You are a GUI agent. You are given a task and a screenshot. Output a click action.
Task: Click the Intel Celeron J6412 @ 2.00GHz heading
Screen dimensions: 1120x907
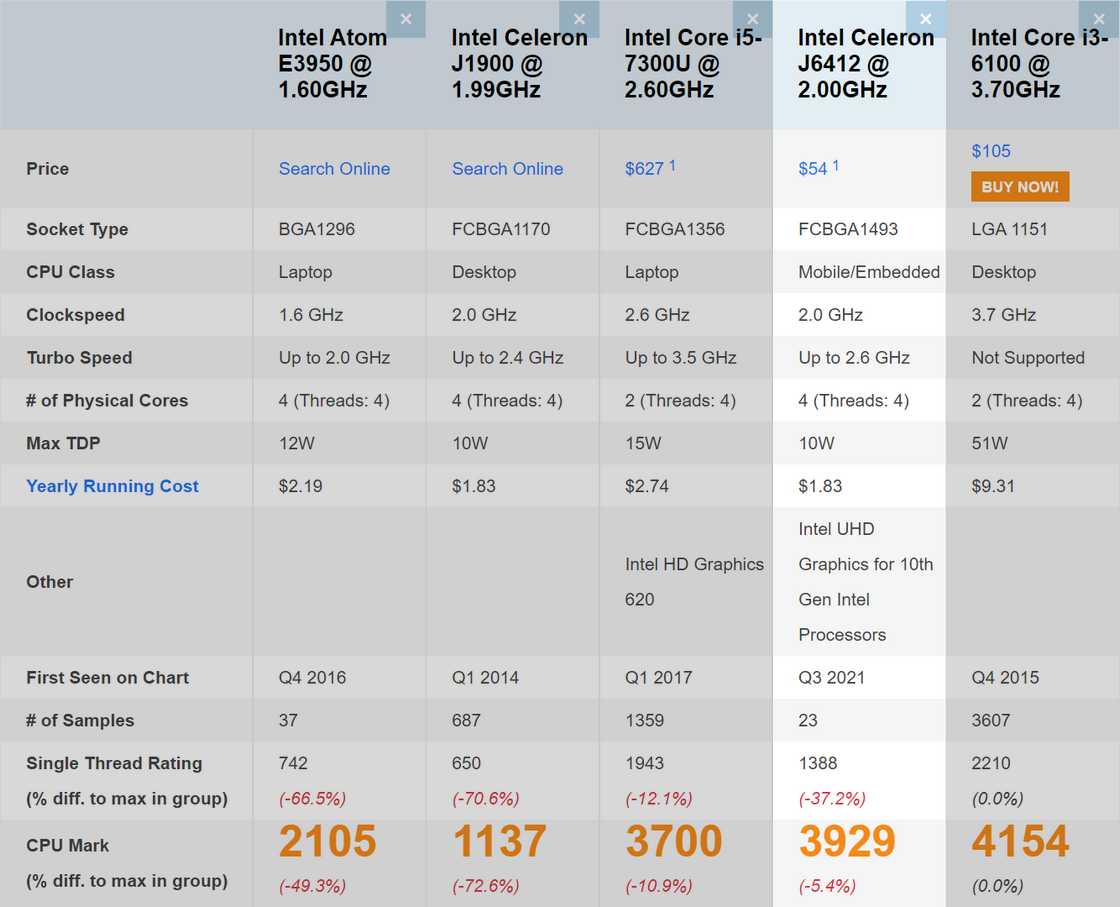pyautogui.click(x=866, y=64)
